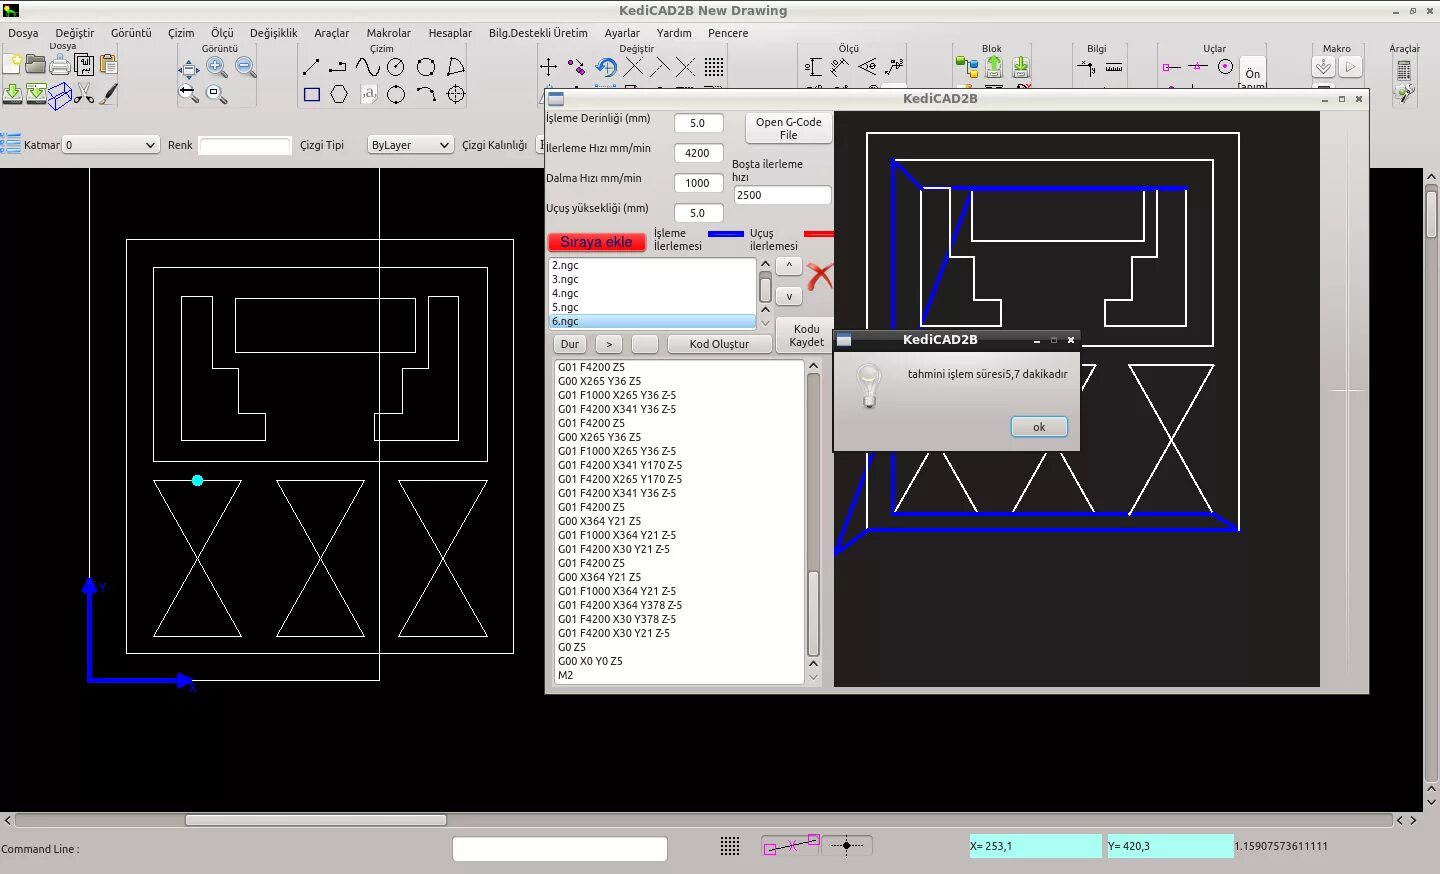Click the red Sıraya ekle button
1440x874 pixels.
(596, 242)
